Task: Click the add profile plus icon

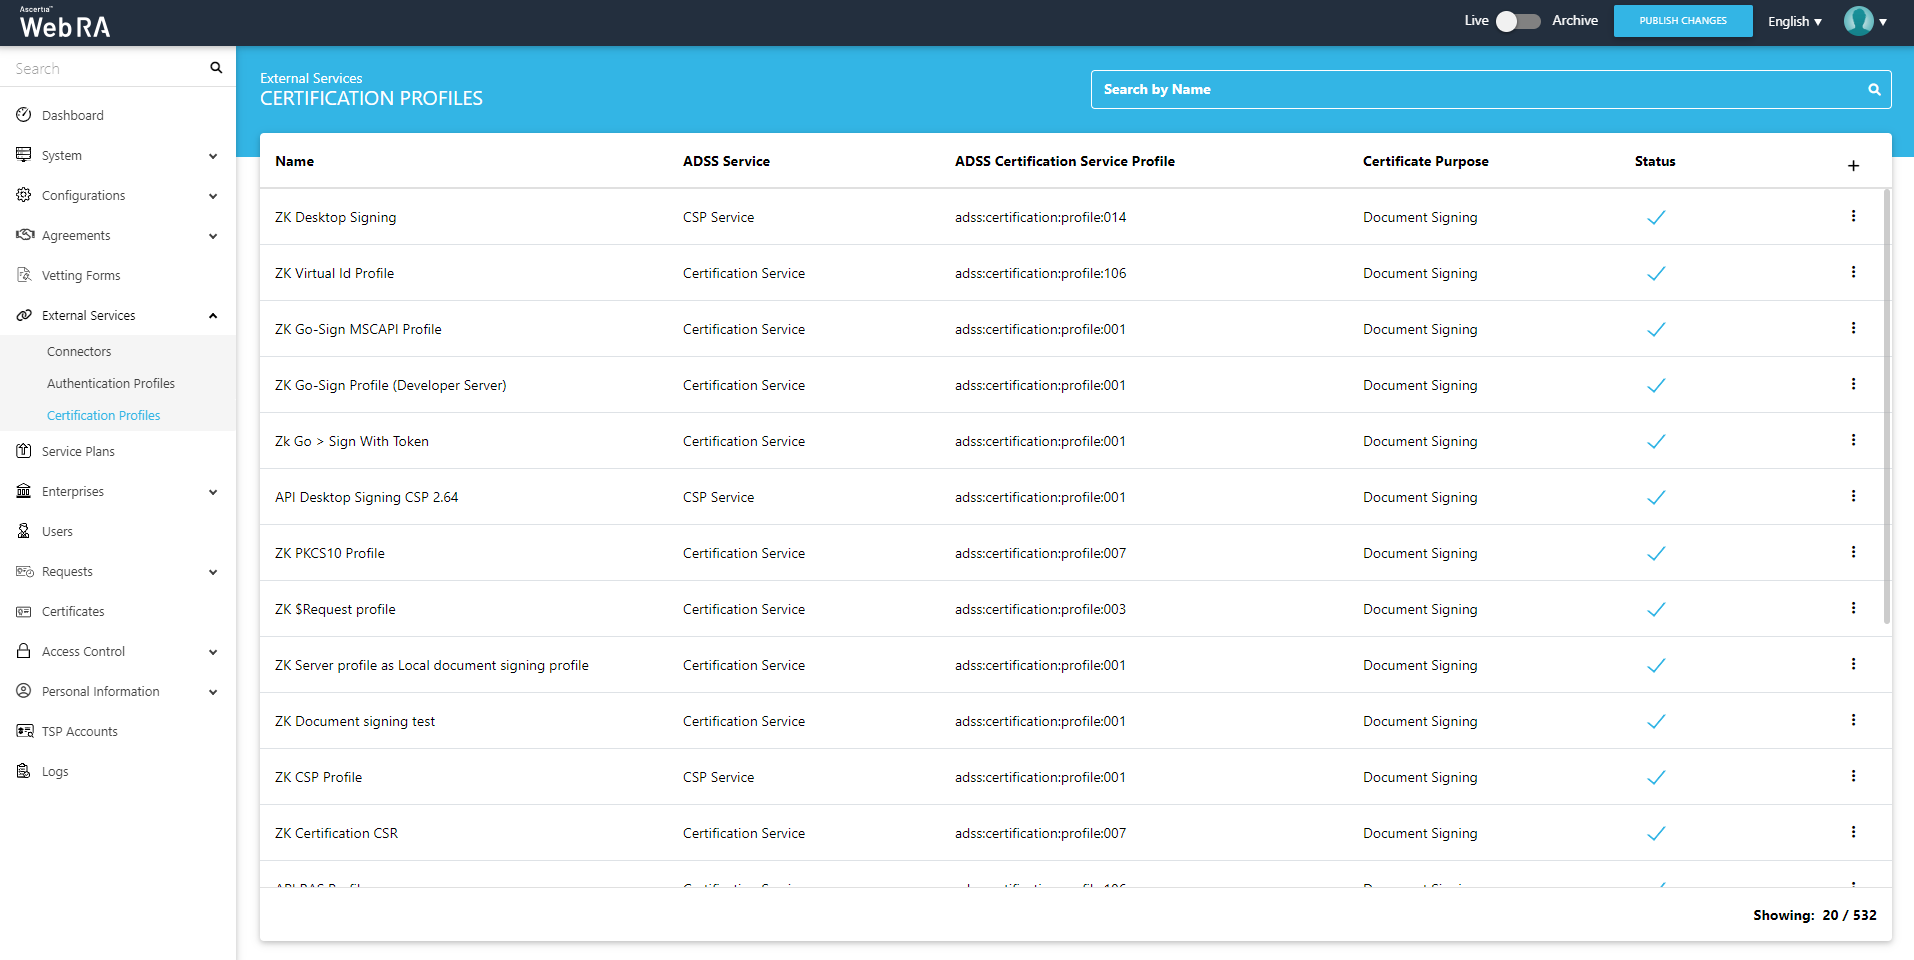Action: pos(1853,165)
